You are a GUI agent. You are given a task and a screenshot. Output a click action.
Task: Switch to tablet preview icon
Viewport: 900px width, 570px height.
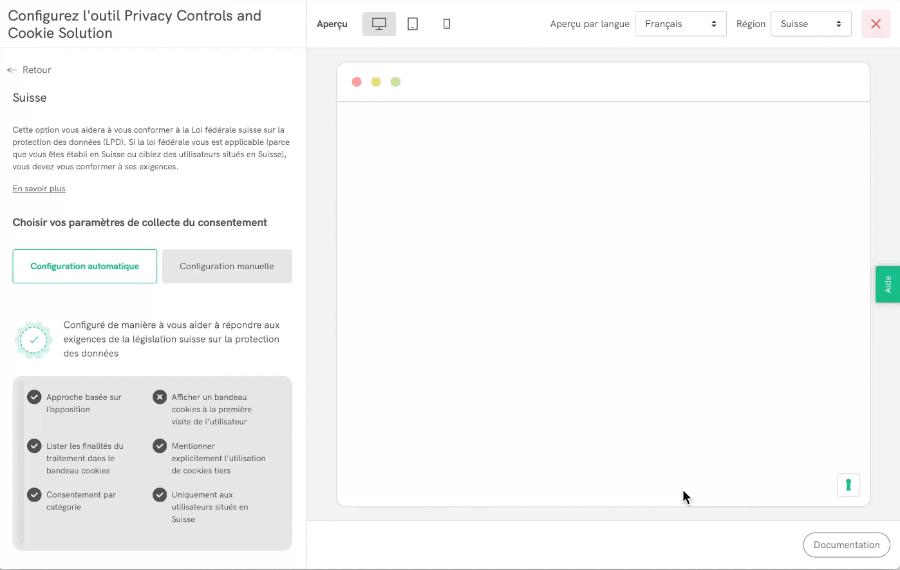413,24
